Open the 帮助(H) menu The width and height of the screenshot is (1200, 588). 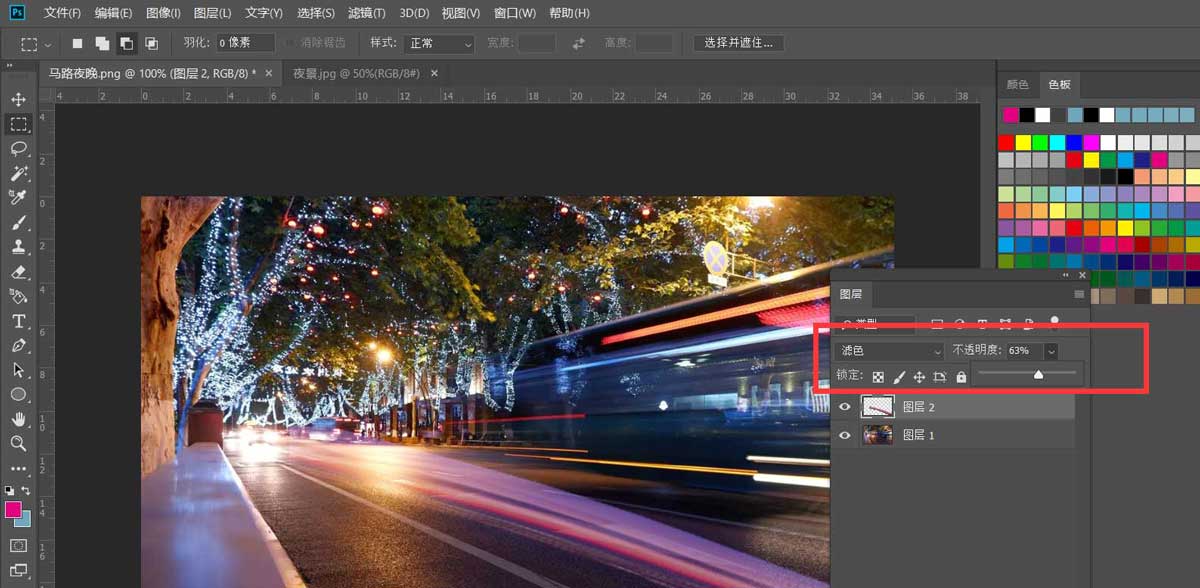click(569, 13)
